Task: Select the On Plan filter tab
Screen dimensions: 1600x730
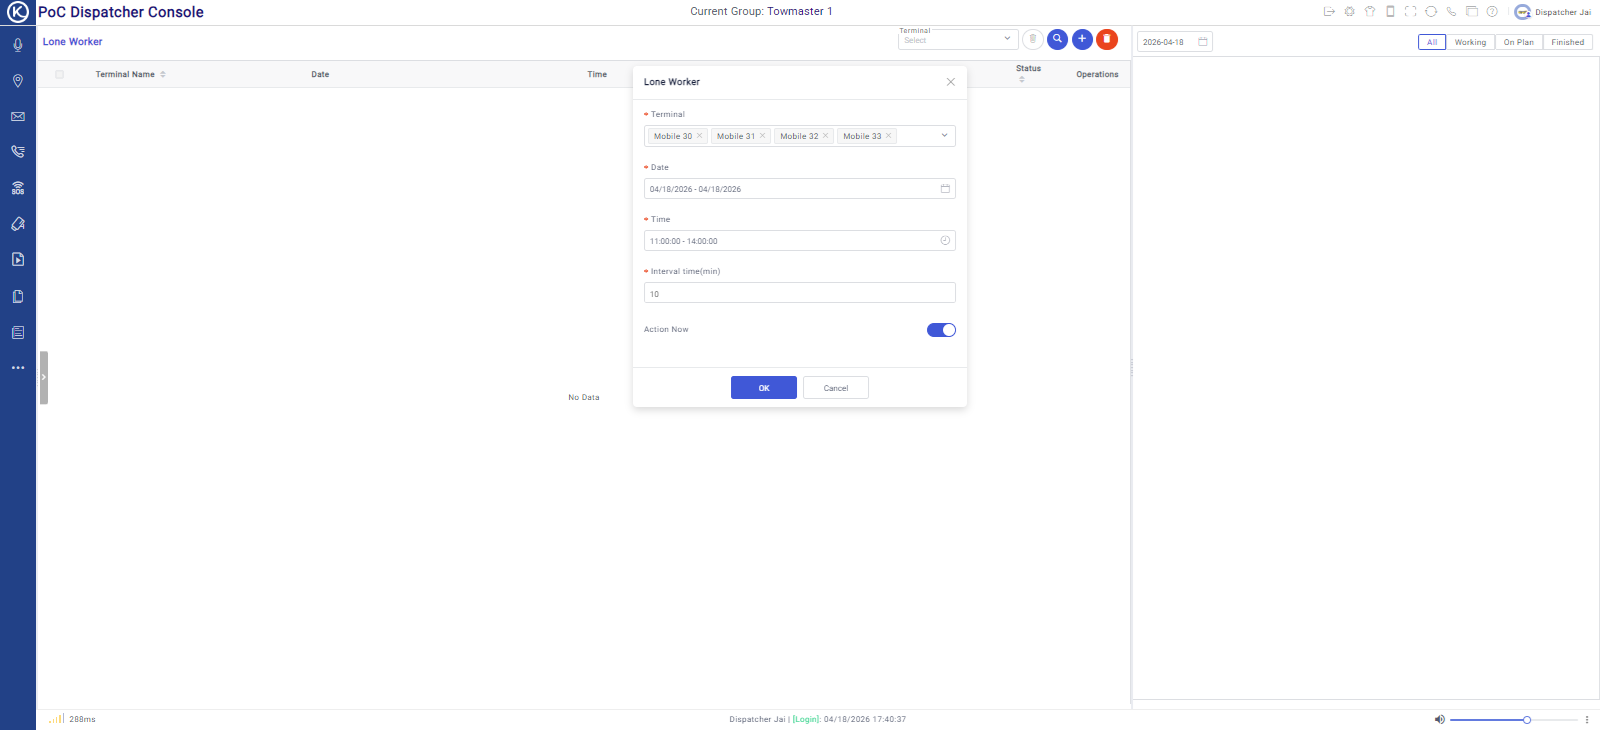Action: 1519,42
